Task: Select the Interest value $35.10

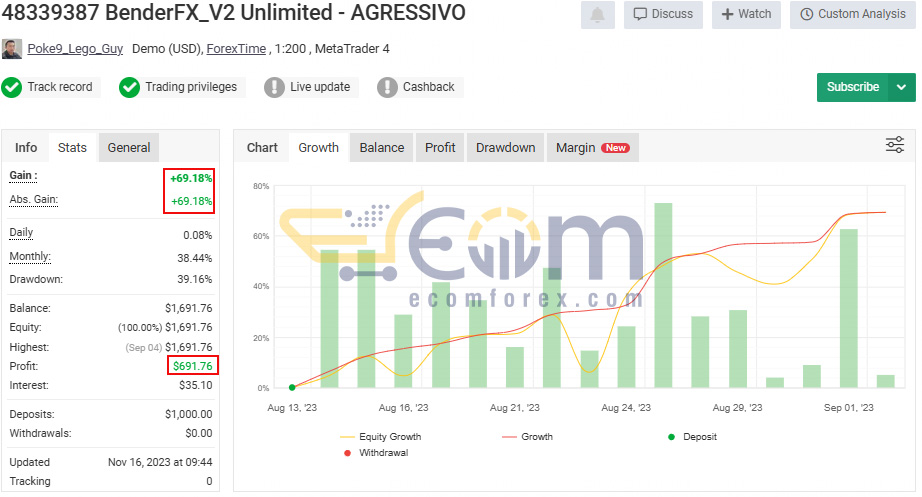Action: pyautogui.click(x=196, y=385)
